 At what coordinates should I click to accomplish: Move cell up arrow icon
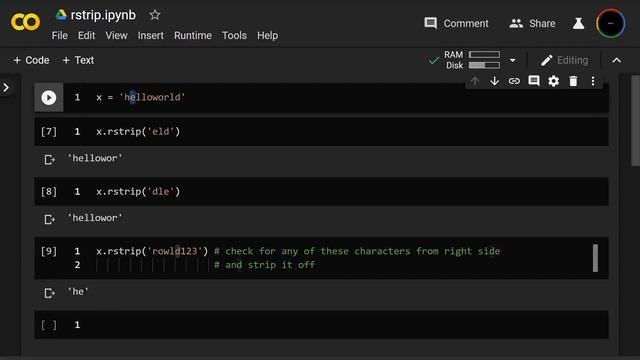tap(475, 81)
